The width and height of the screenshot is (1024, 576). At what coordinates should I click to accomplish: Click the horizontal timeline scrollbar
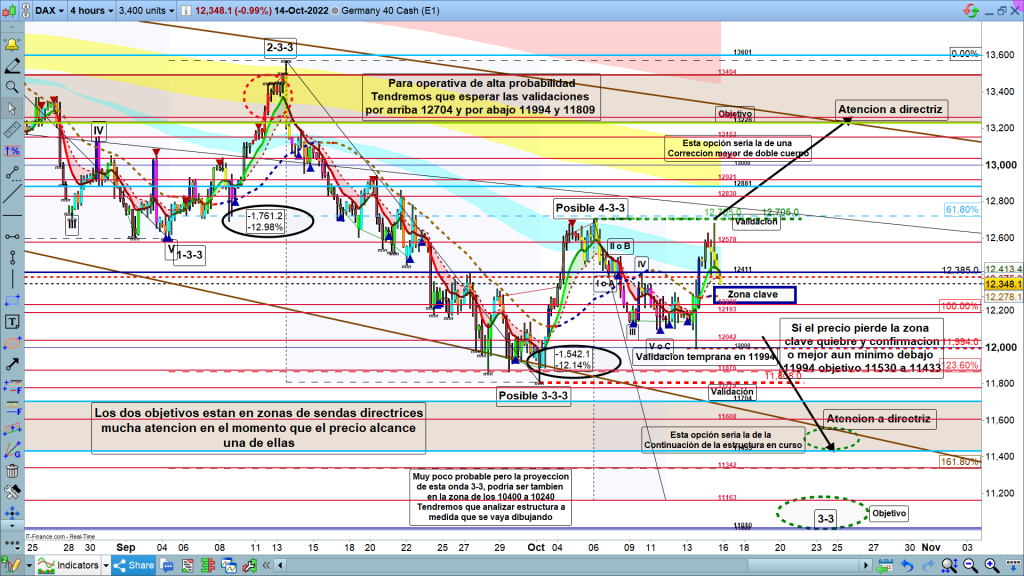(600, 565)
